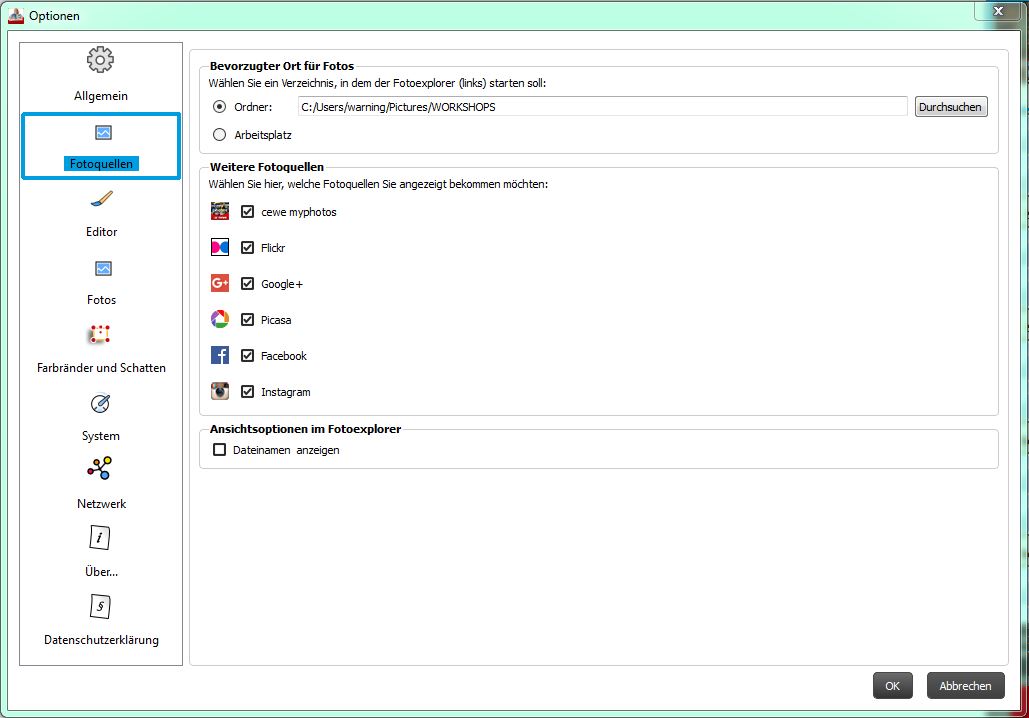This screenshot has height=718, width=1029.
Task: Open the Über... info icon
Action: (101, 538)
